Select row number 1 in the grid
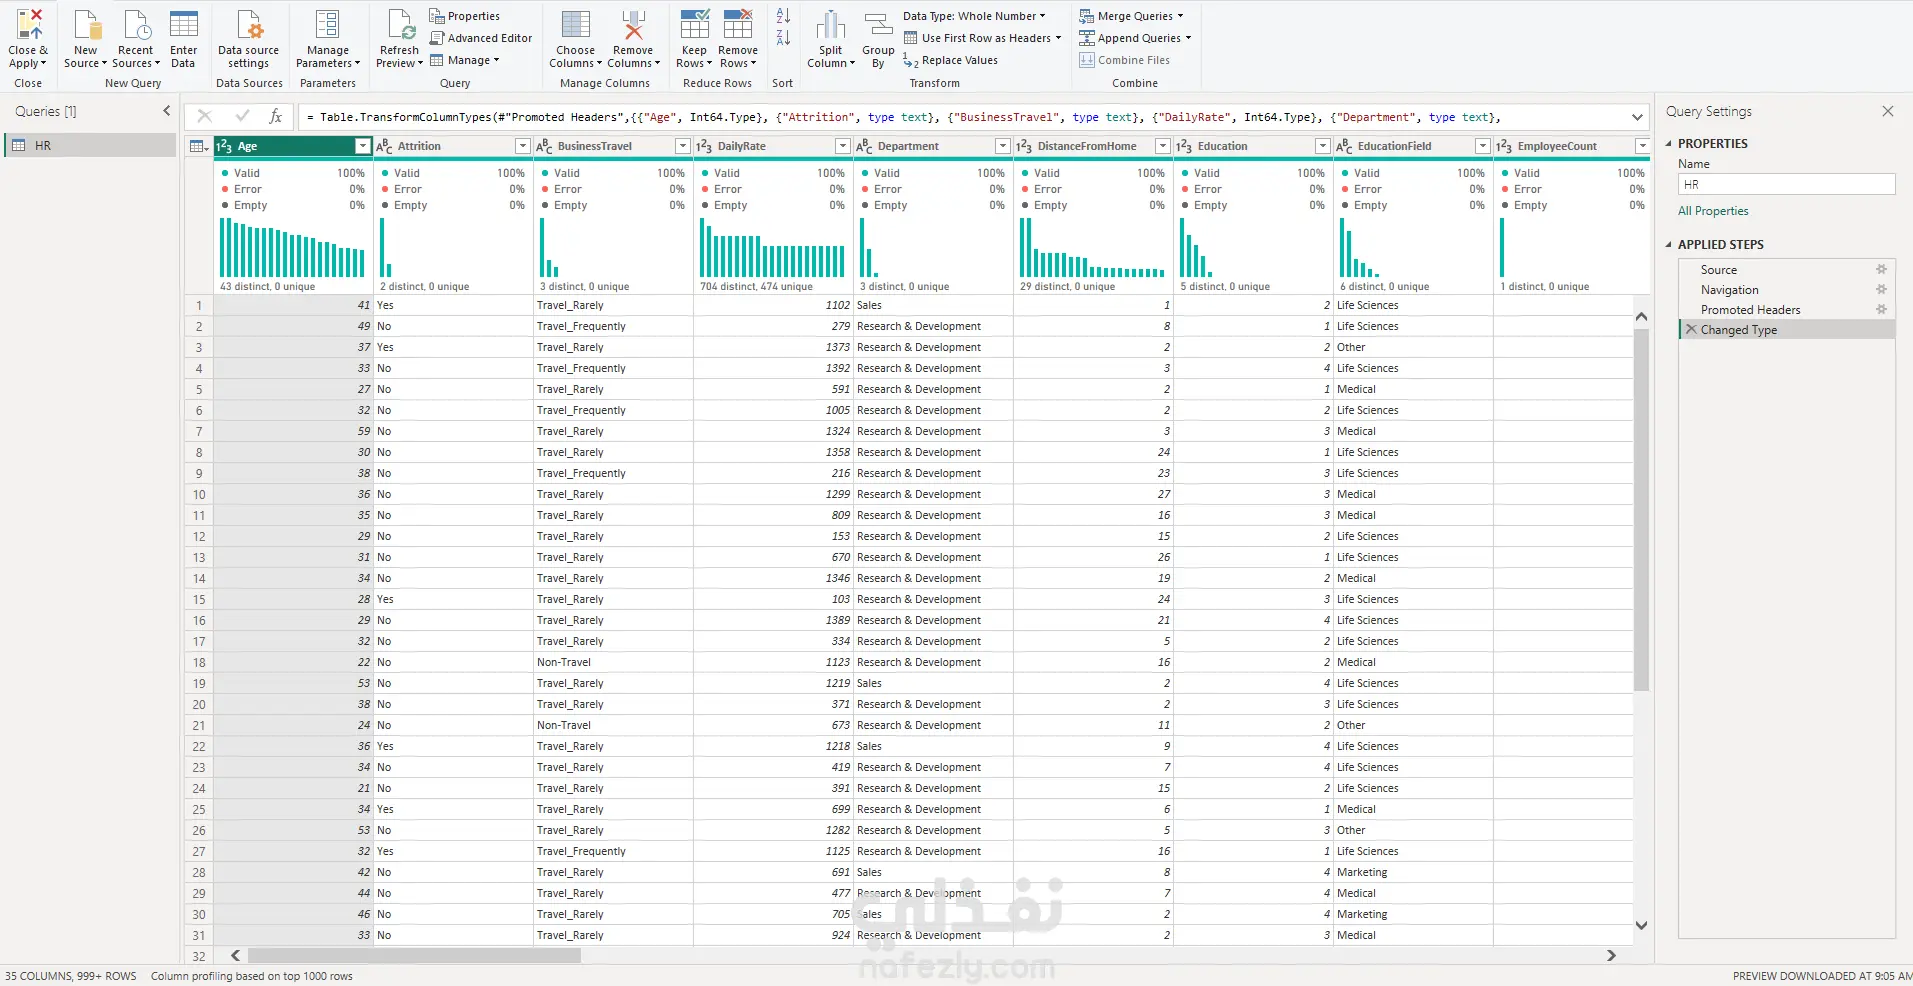Image resolution: width=1913 pixels, height=986 pixels. 199,306
